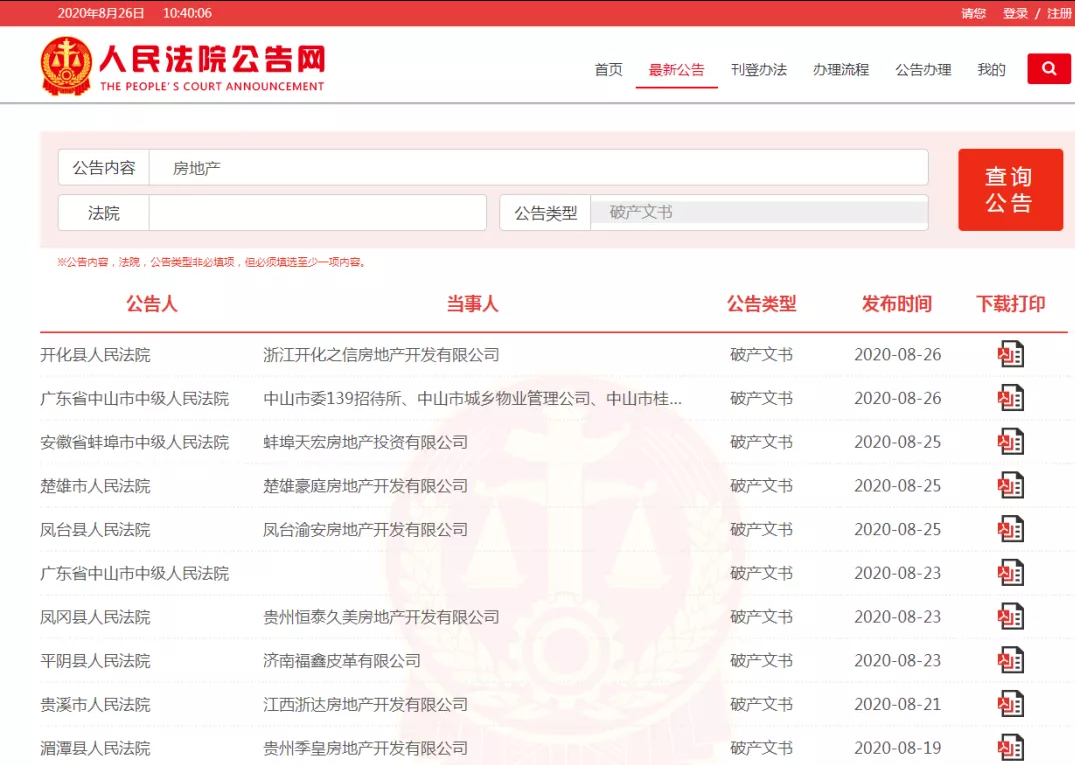The width and height of the screenshot is (1075, 765).
Task: Go to the 首页 home menu
Action: tap(608, 69)
